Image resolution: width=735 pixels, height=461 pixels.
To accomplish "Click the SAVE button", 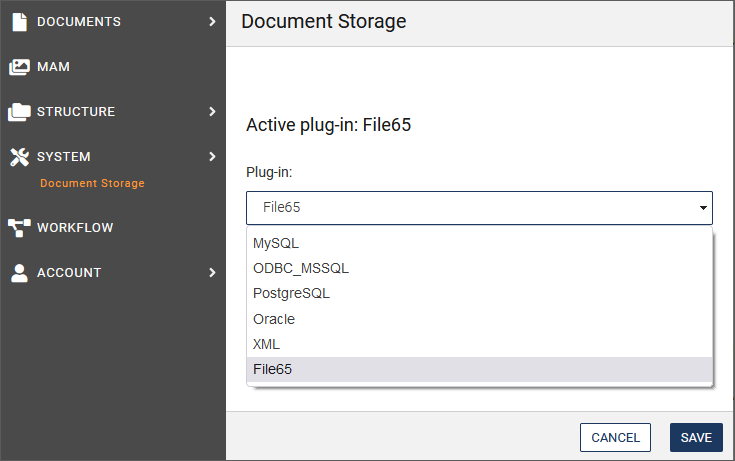I will [696, 438].
